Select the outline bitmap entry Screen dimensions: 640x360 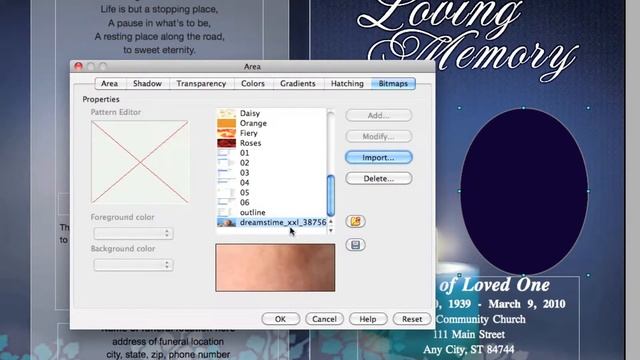click(271, 212)
